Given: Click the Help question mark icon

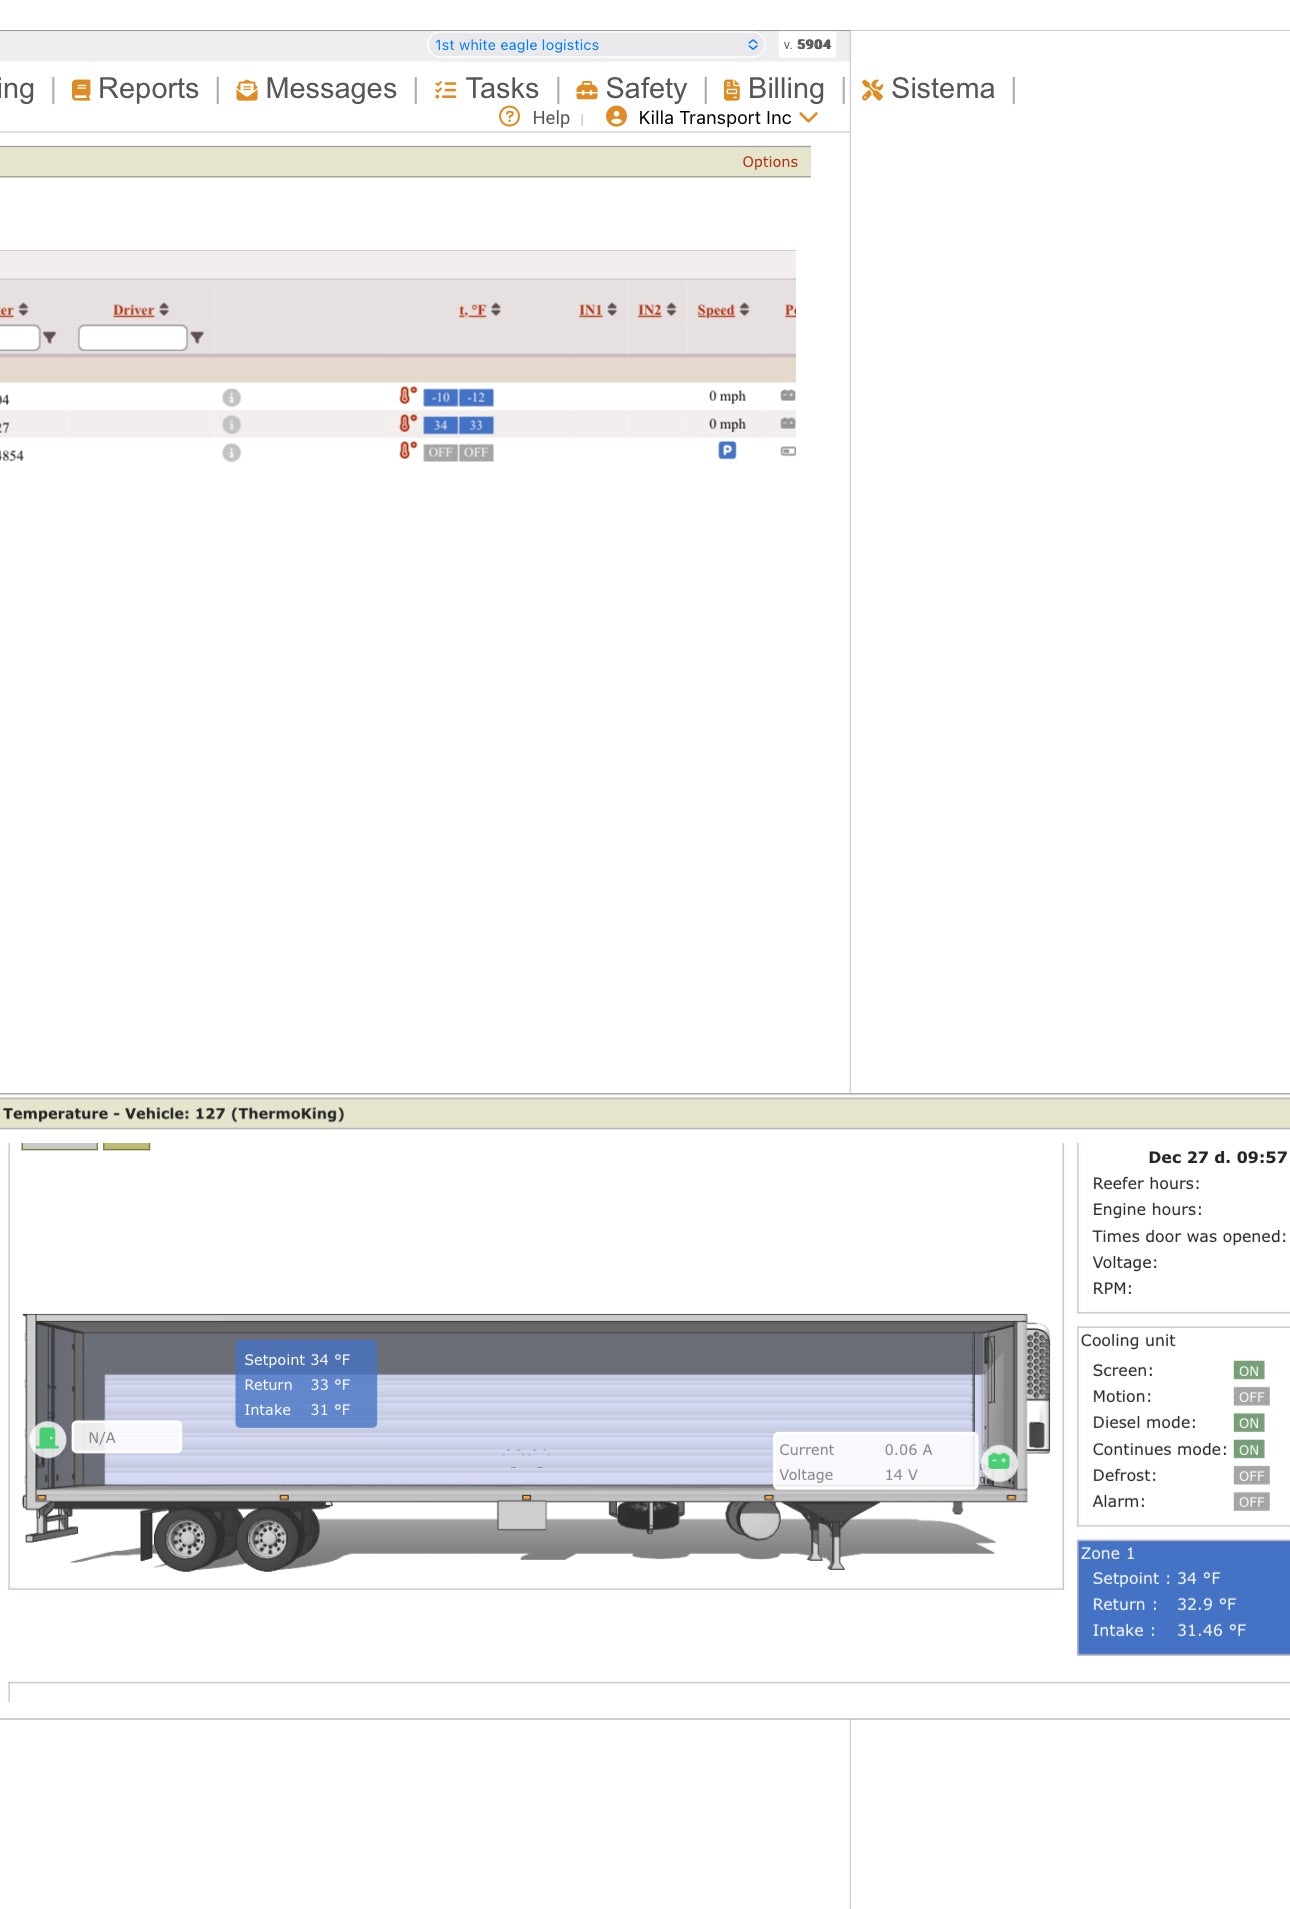Looking at the screenshot, I should tap(509, 117).
